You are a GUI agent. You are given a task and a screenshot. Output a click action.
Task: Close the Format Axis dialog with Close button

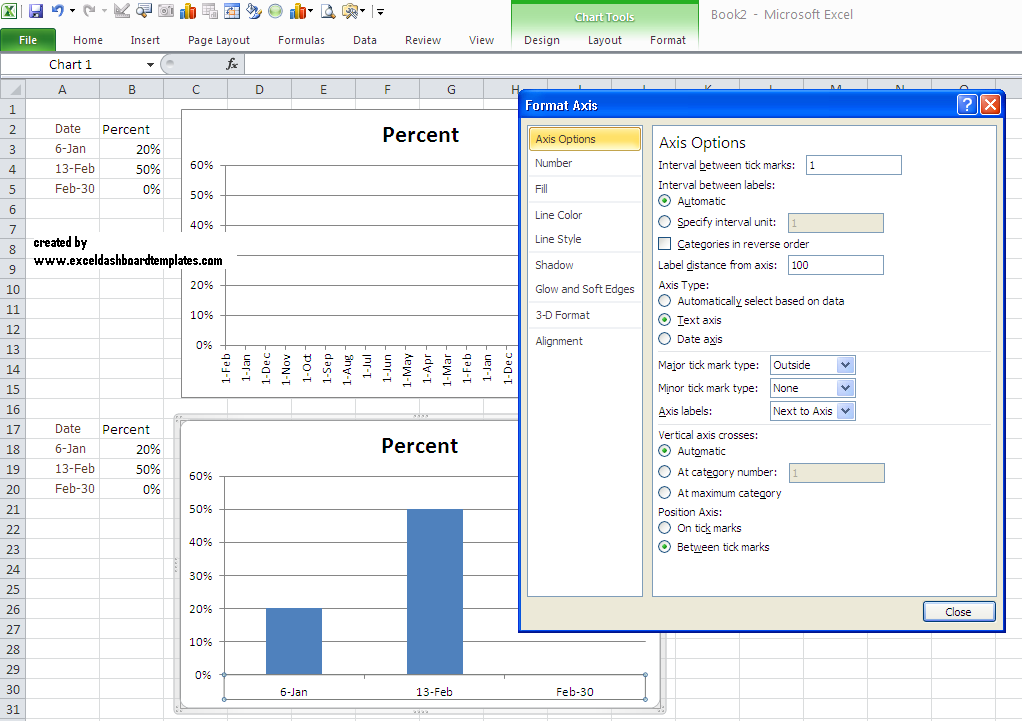tap(957, 611)
